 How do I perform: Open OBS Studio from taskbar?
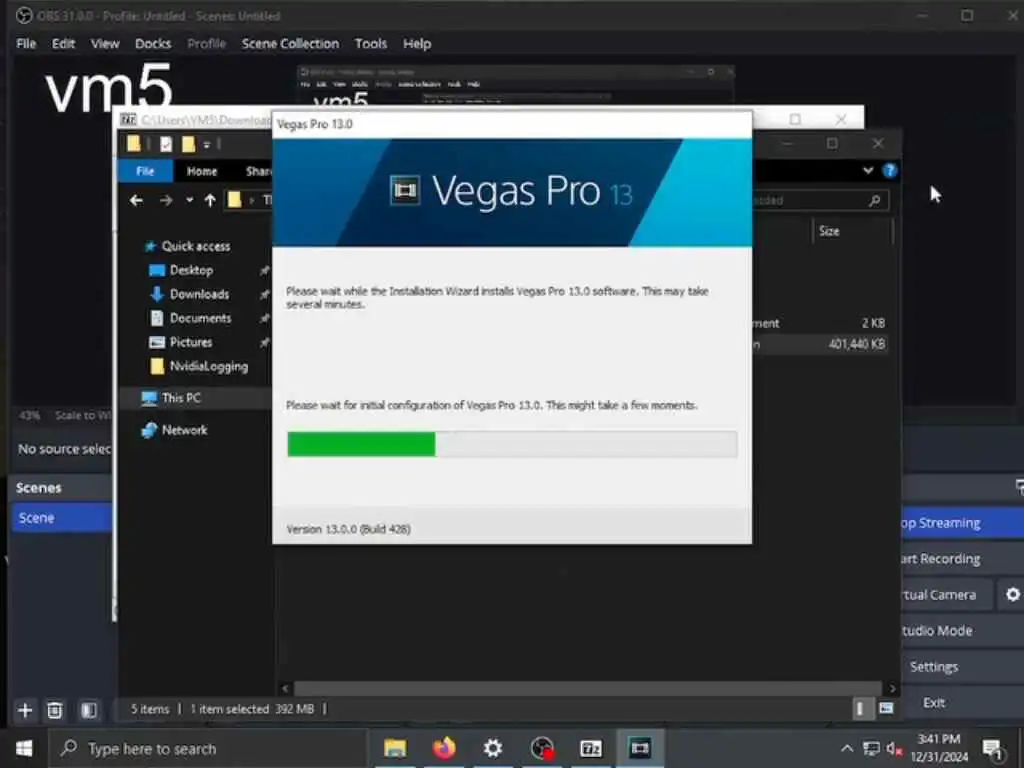click(542, 748)
